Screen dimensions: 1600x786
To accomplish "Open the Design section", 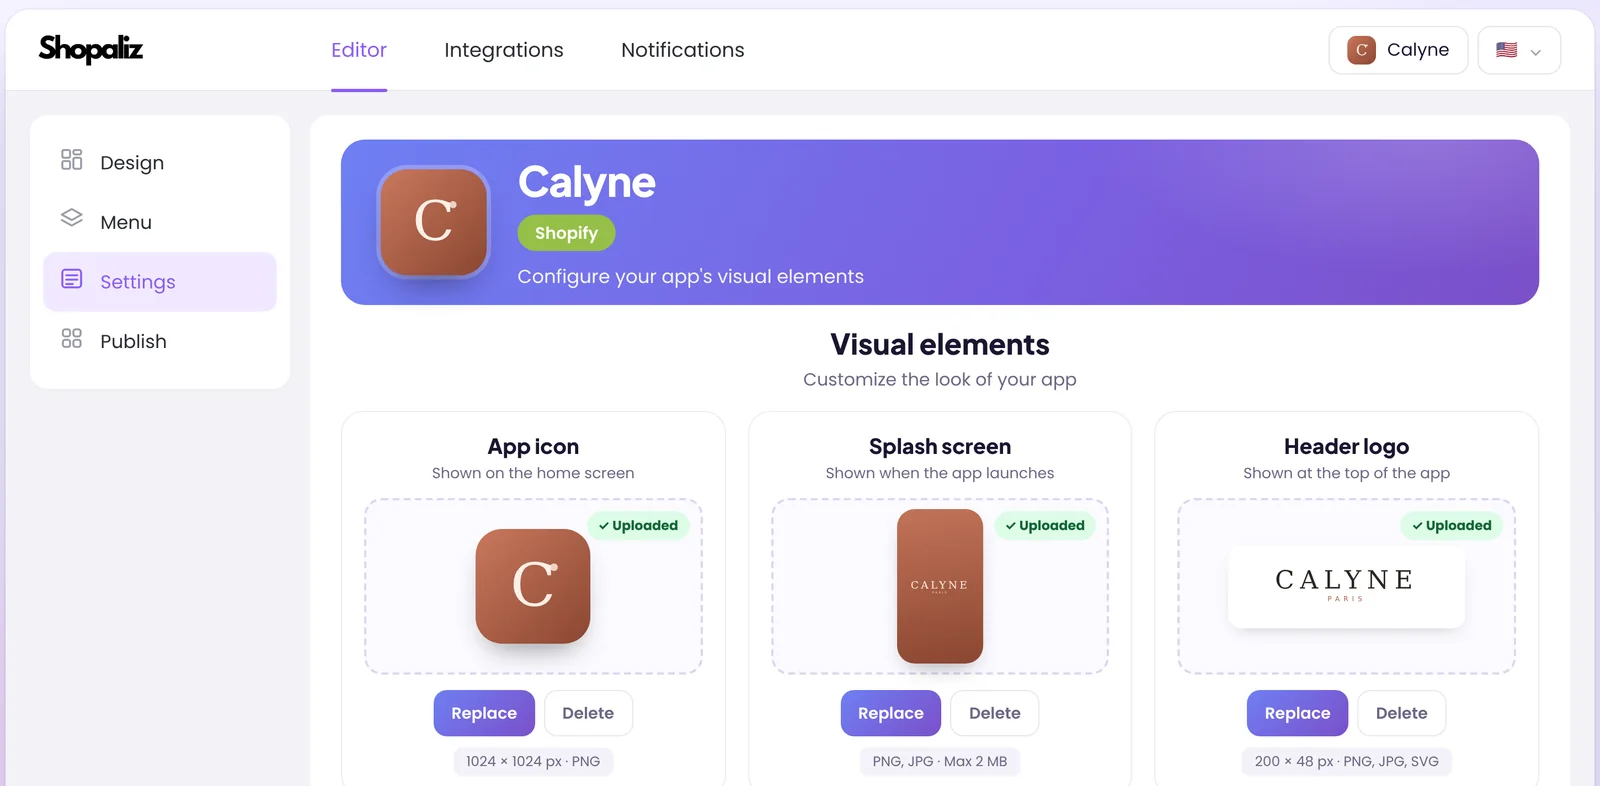I will 160,162.
